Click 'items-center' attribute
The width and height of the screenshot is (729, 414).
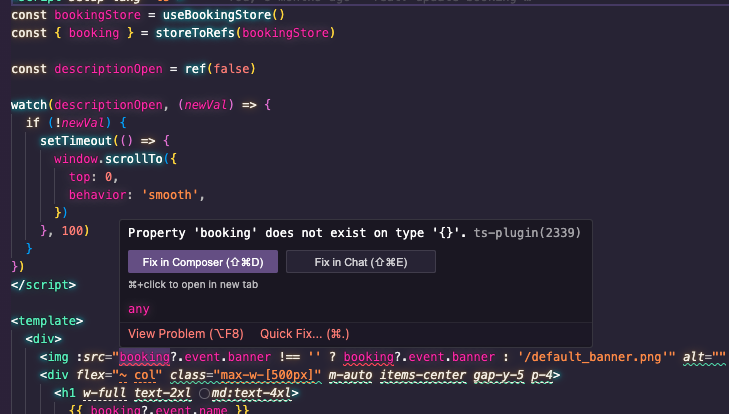coord(423,375)
